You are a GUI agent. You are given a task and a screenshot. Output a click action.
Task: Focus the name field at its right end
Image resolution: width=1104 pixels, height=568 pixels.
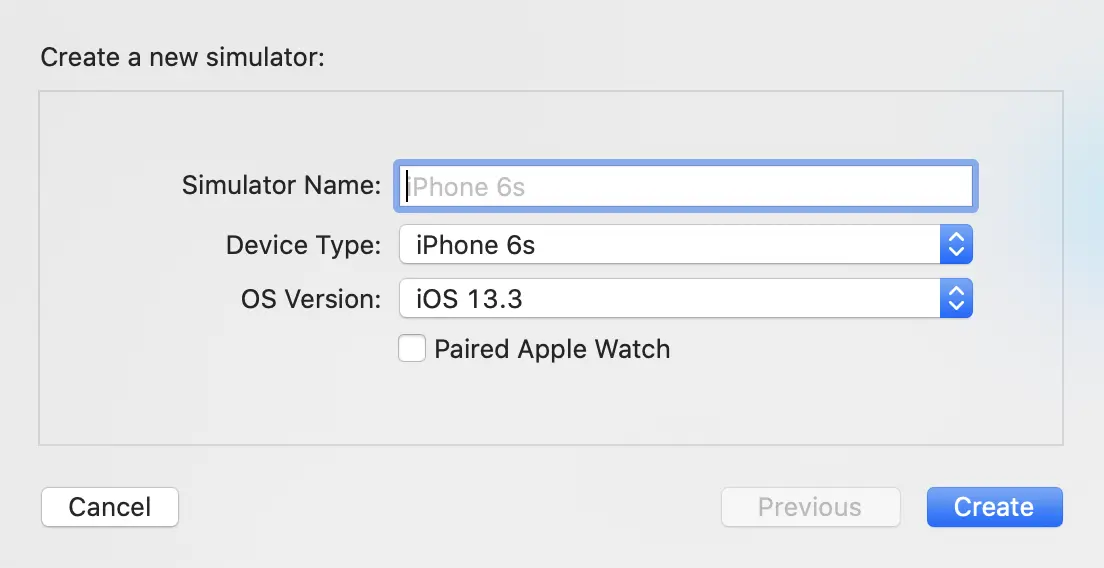950,186
